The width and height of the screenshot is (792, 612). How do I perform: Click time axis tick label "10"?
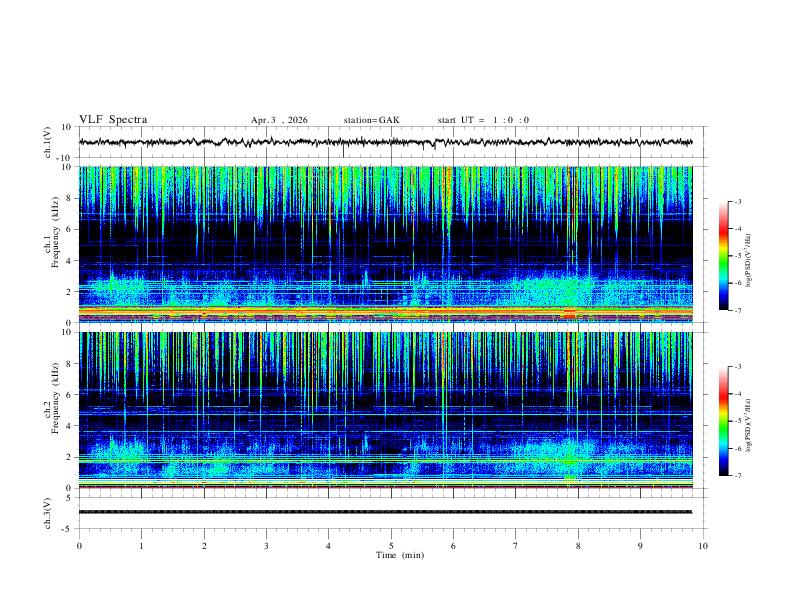[x=703, y=546]
